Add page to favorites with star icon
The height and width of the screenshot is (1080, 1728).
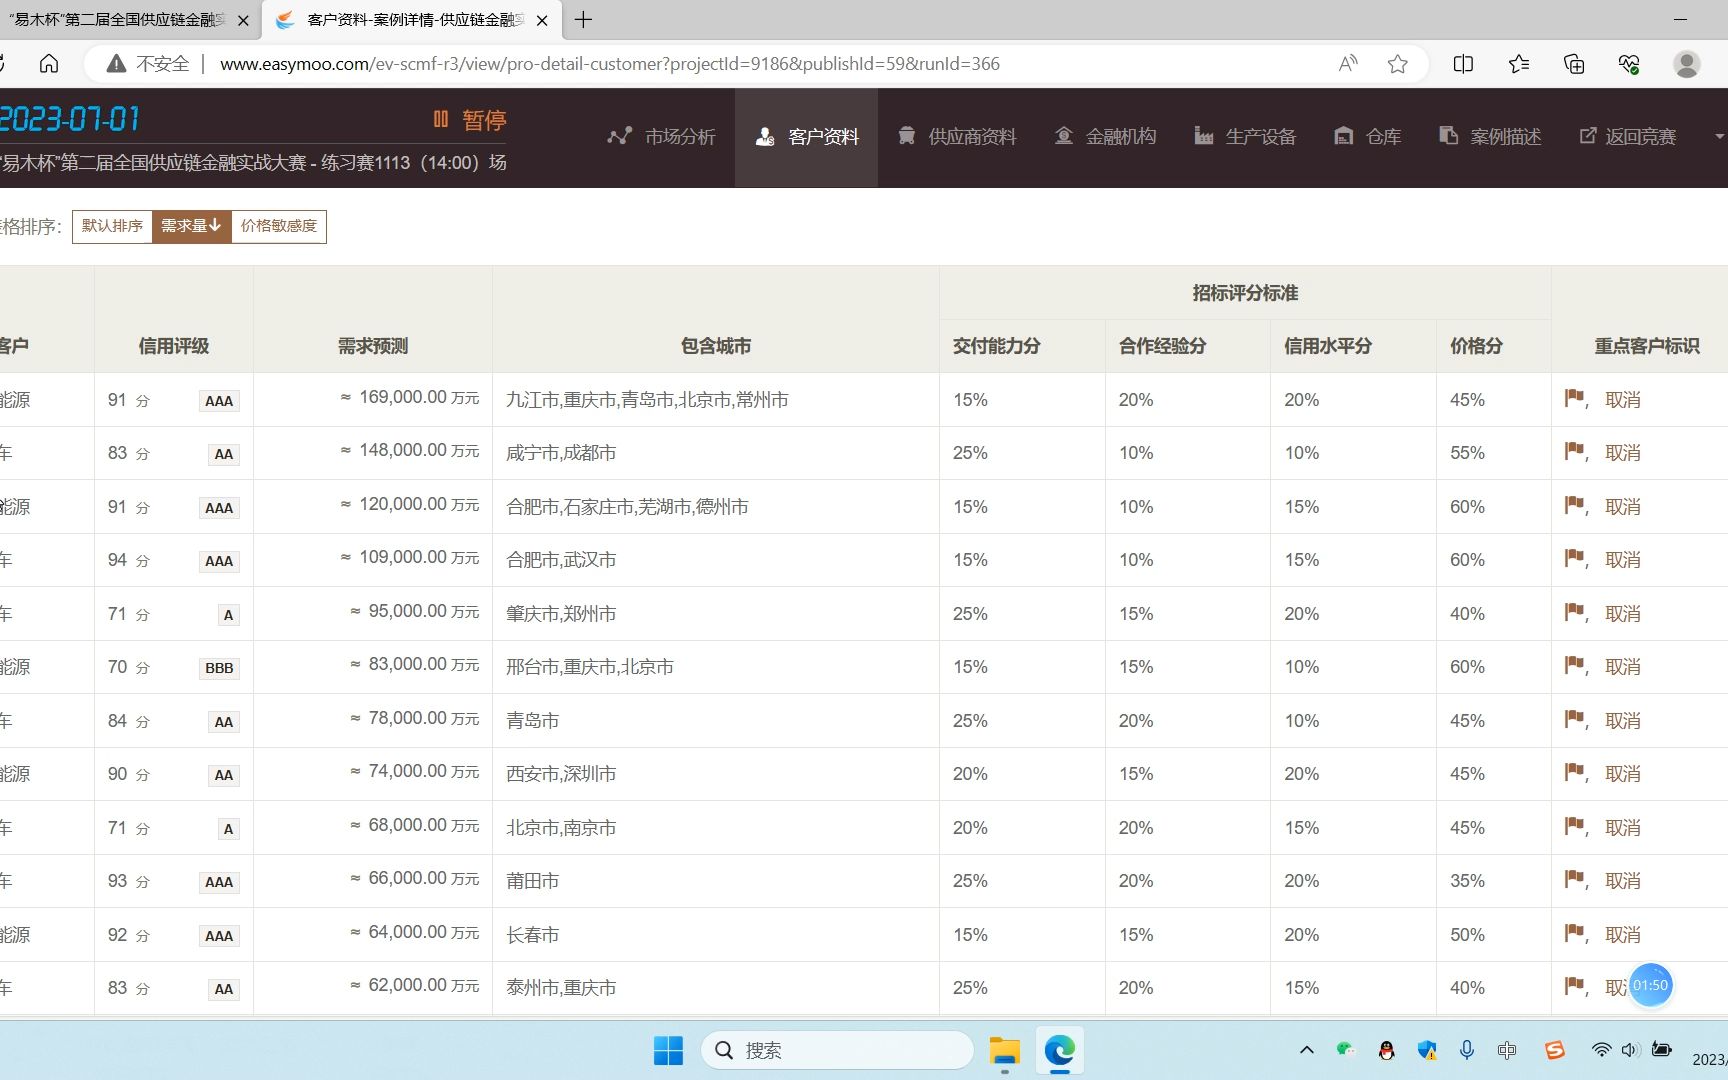point(1398,64)
